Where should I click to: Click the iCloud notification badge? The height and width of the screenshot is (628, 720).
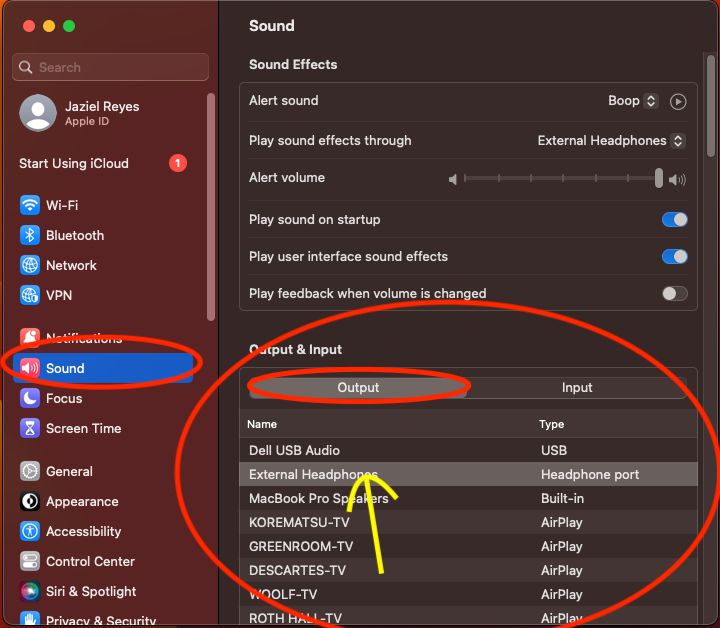178,163
